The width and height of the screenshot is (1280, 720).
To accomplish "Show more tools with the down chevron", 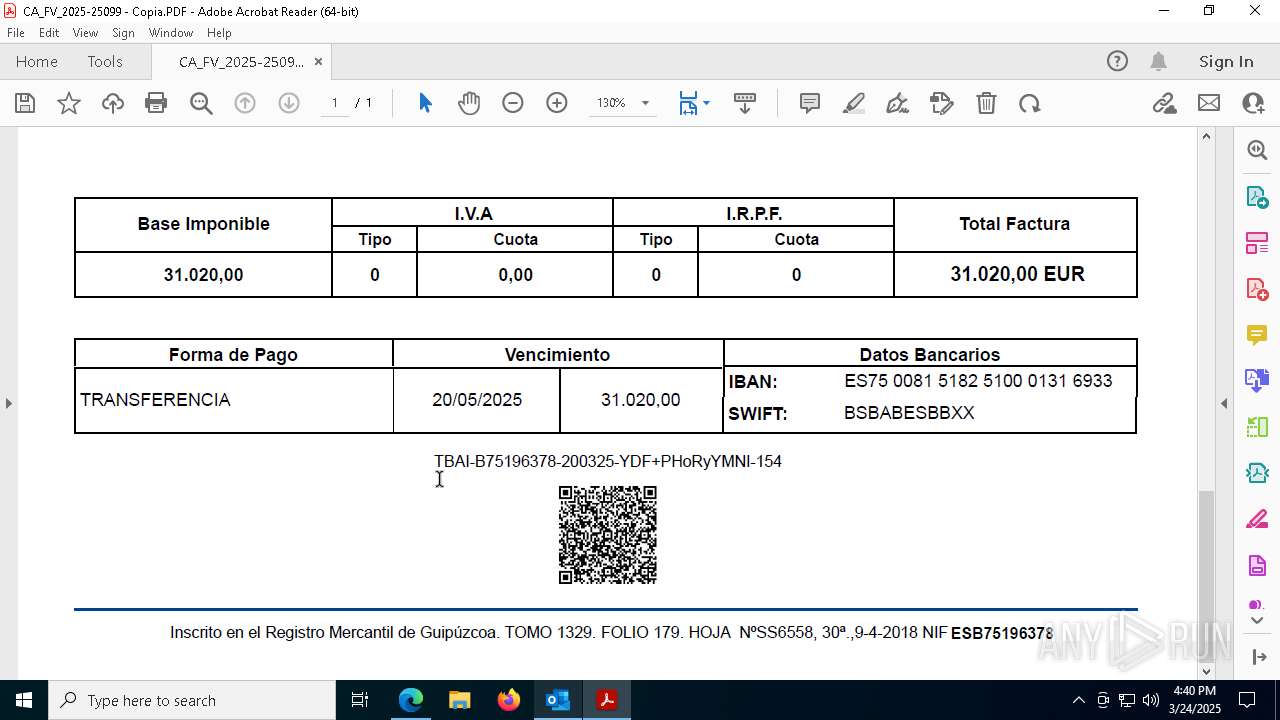I will pyautogui.click(x=1257, y=620).
